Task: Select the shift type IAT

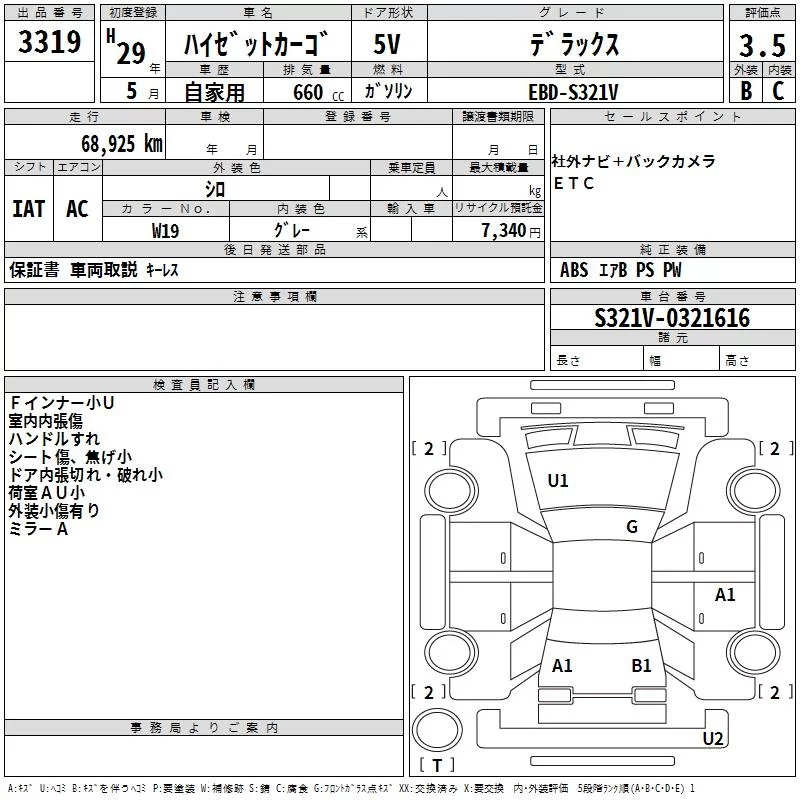Action: pyautogui.click(x=29, y=209)
